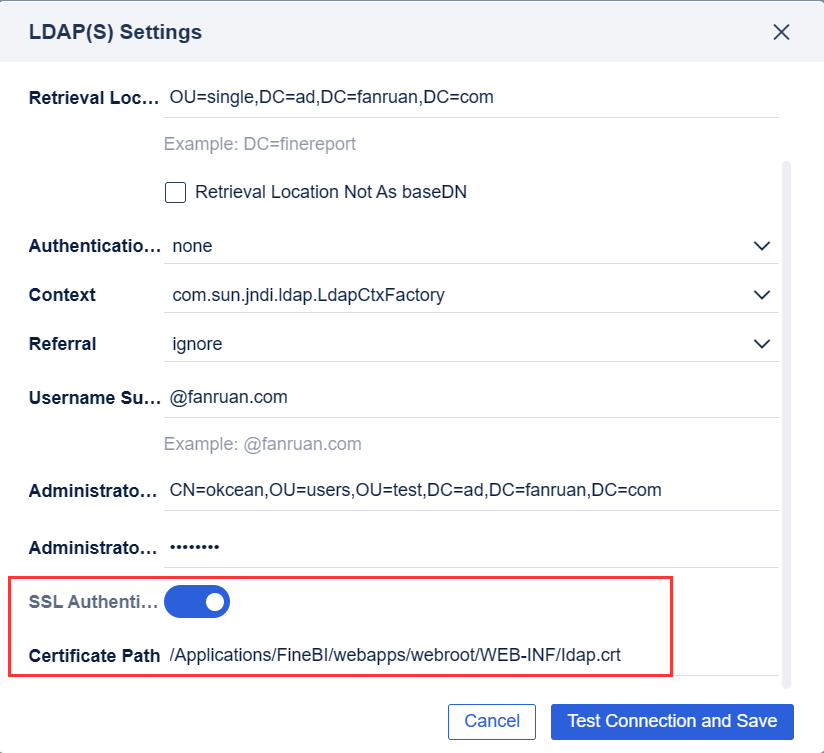Click the DC=finereport example hint

click(260, 144)
